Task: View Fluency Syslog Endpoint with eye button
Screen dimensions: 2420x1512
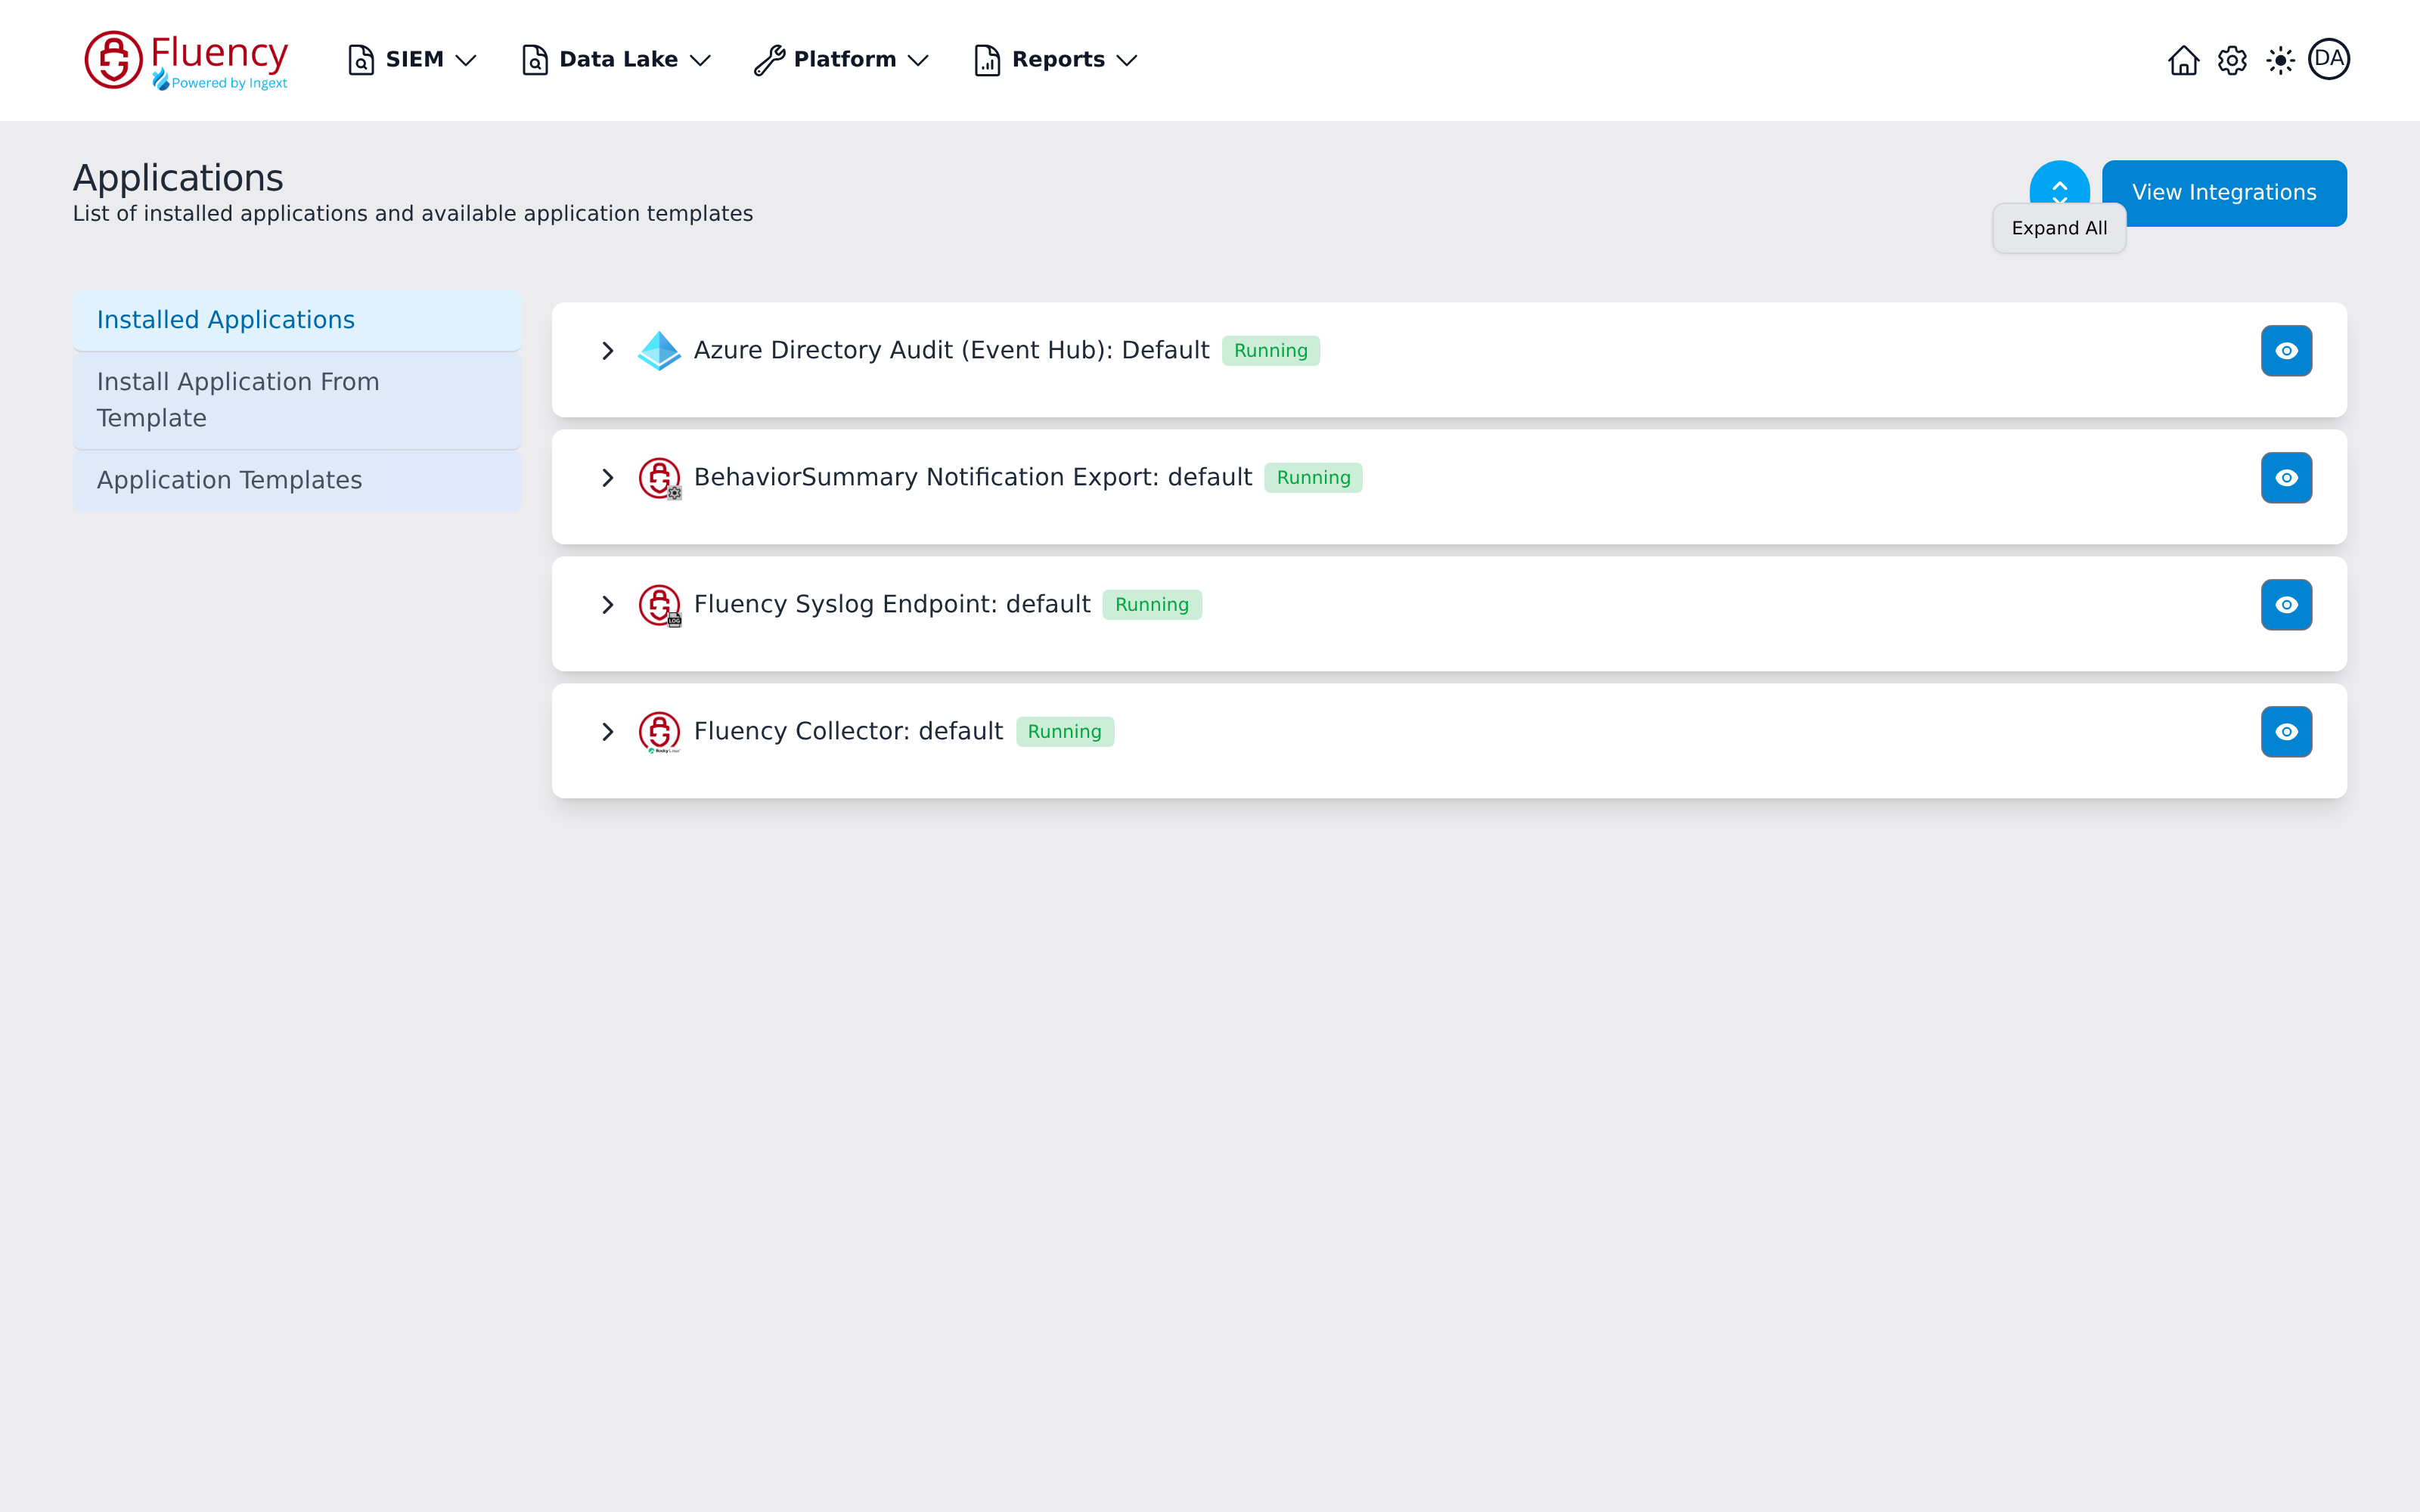Action: (x=2286, y=605)
